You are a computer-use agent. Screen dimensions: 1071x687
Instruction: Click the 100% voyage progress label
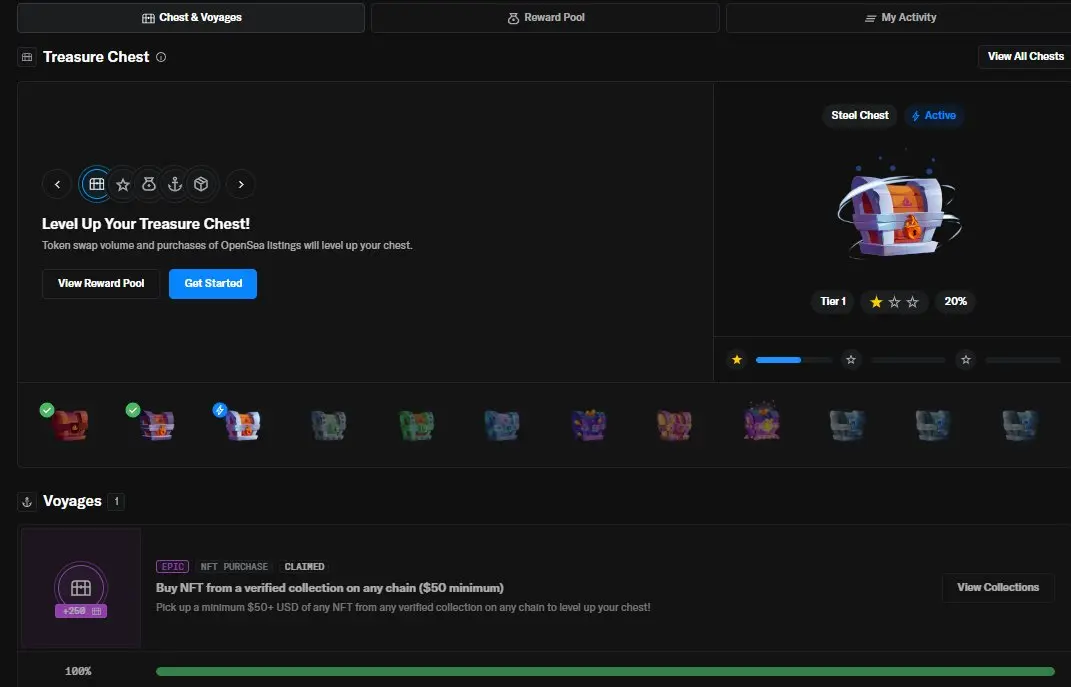(78, 671)
